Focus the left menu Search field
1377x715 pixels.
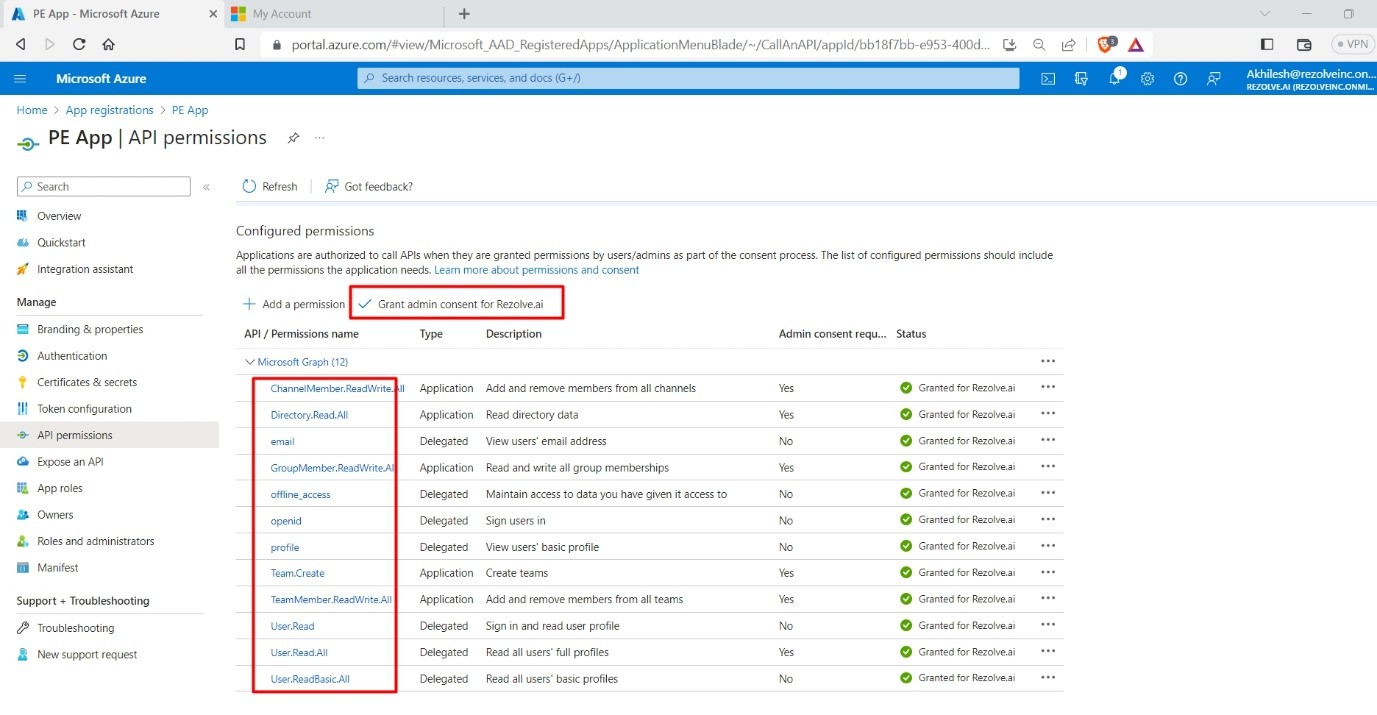(104, 187)
